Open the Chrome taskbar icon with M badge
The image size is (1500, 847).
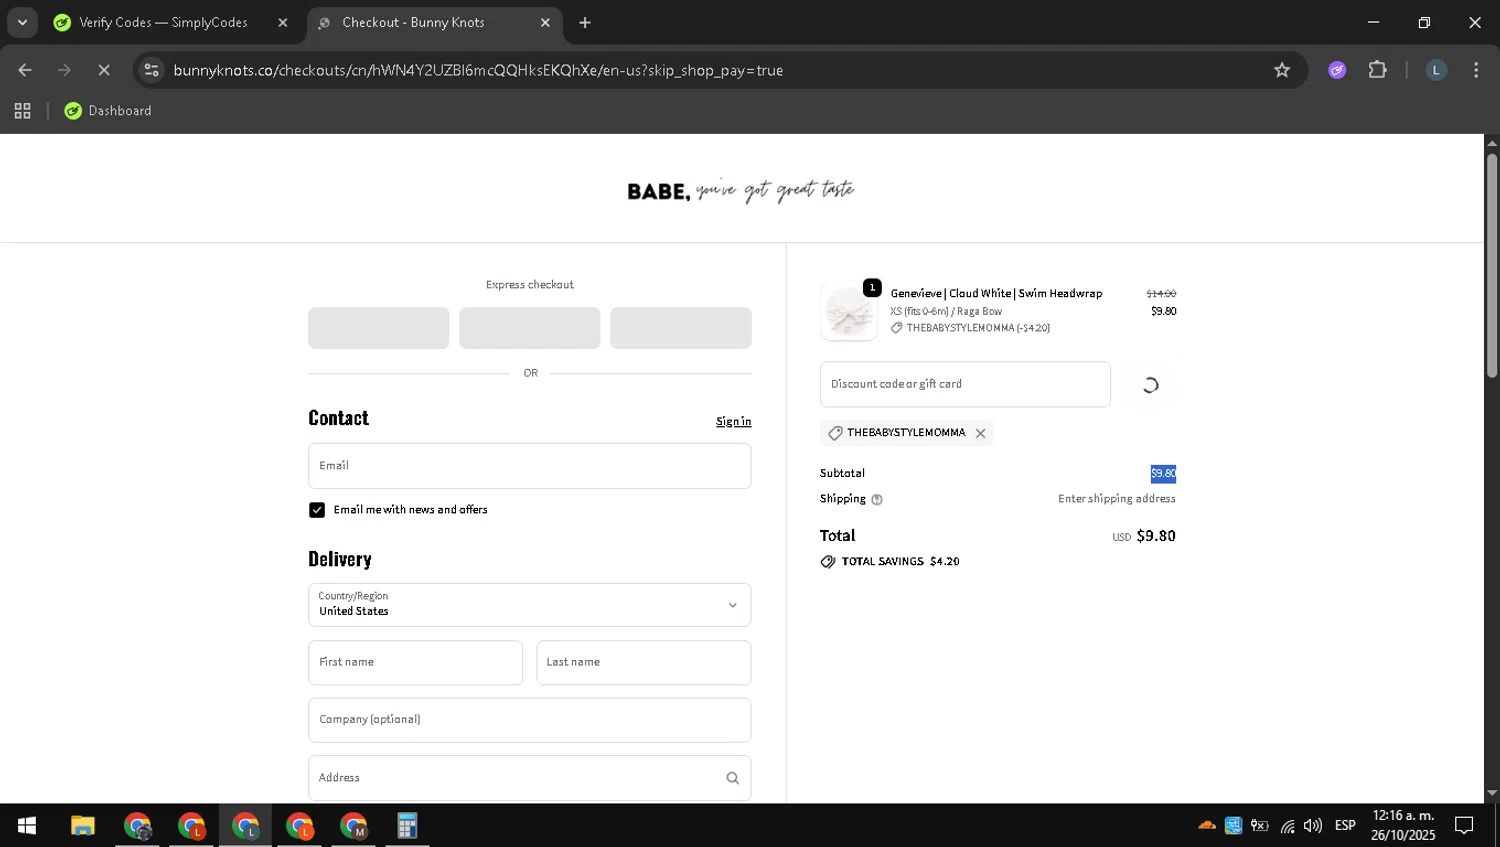click(353, 826)
